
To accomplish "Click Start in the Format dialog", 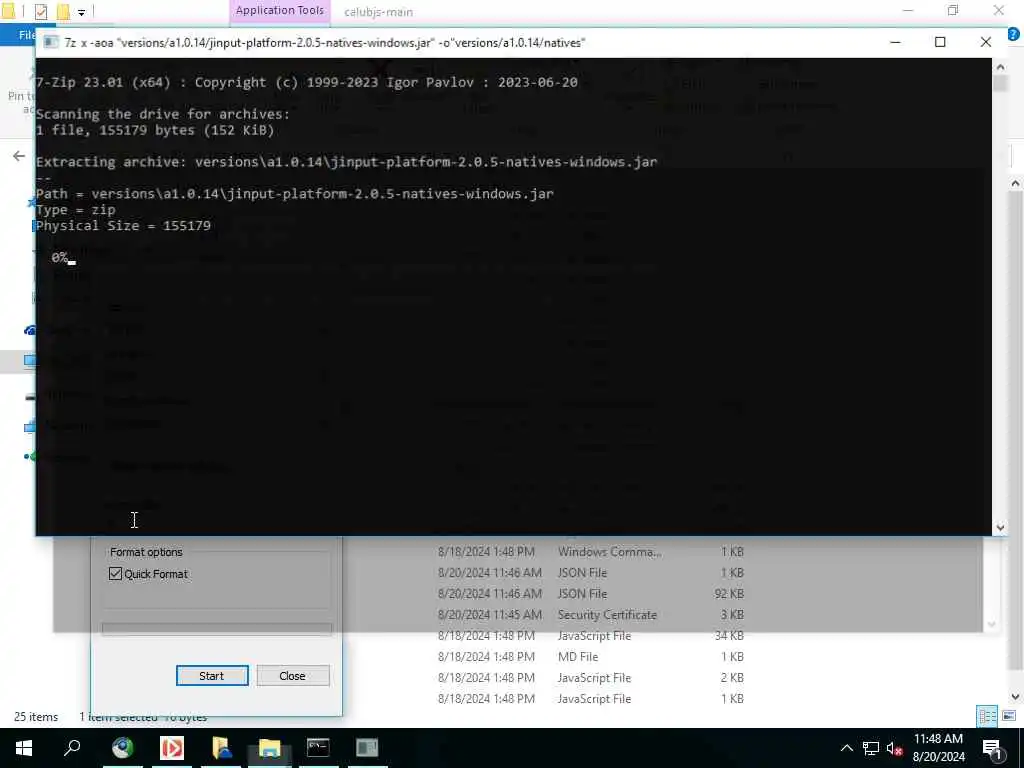I will coord(212,676).
